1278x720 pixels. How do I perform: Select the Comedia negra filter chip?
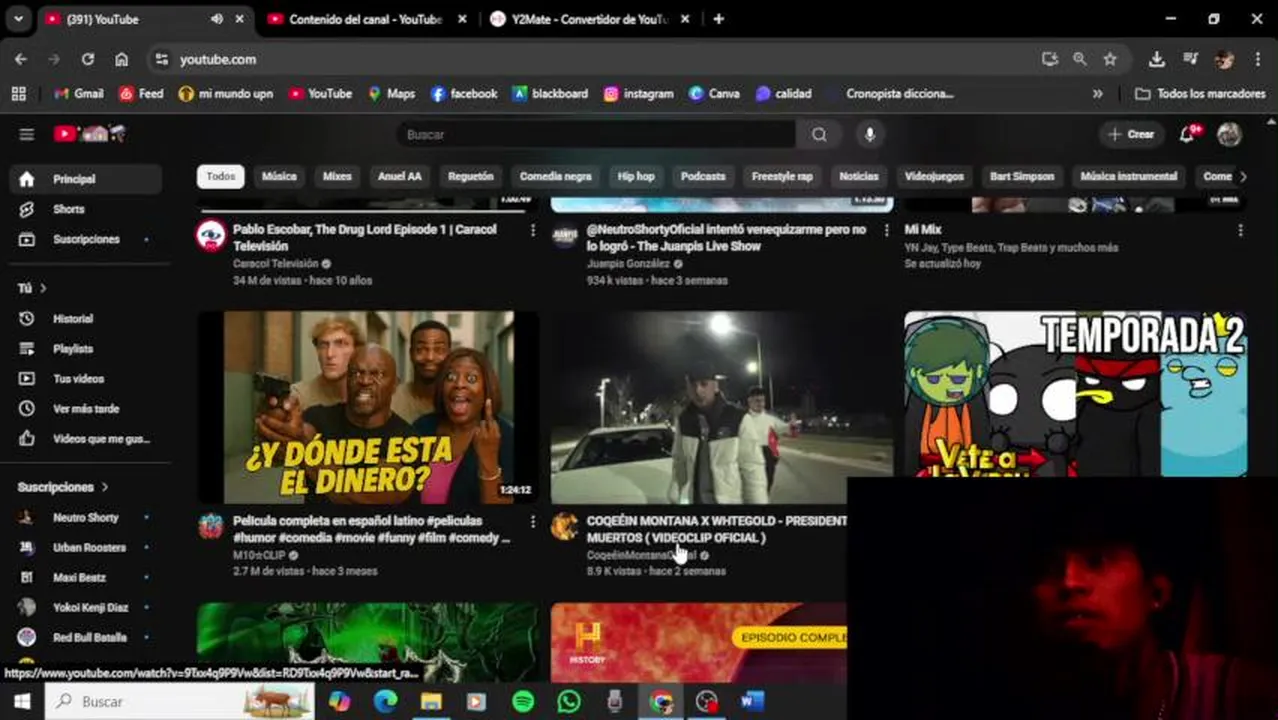point(555,176)
